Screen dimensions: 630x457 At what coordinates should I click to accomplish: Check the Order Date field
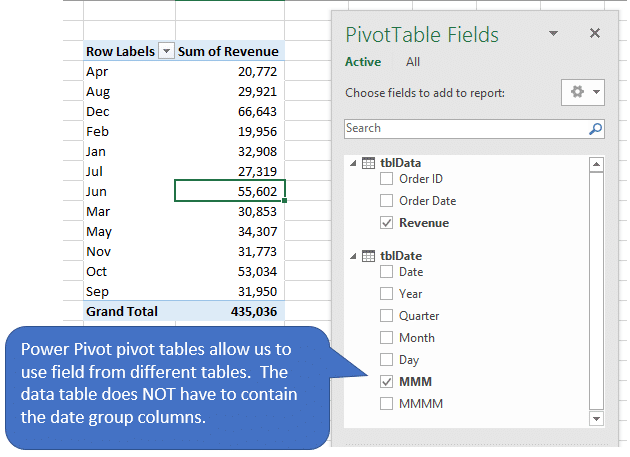point(387,201)
